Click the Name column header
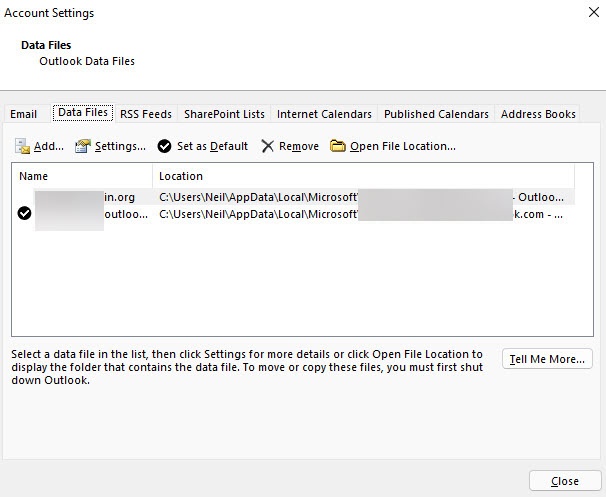 tap(82, 176)
